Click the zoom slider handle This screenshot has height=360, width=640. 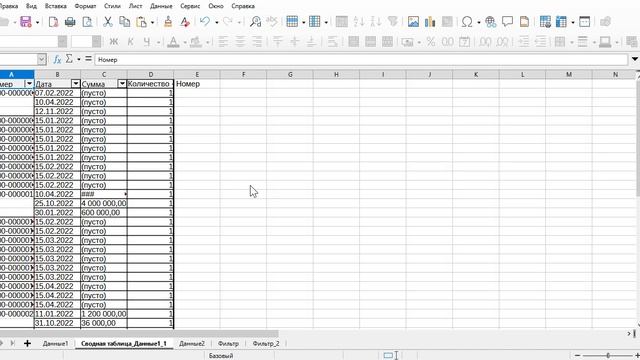(x=608, y=356)
